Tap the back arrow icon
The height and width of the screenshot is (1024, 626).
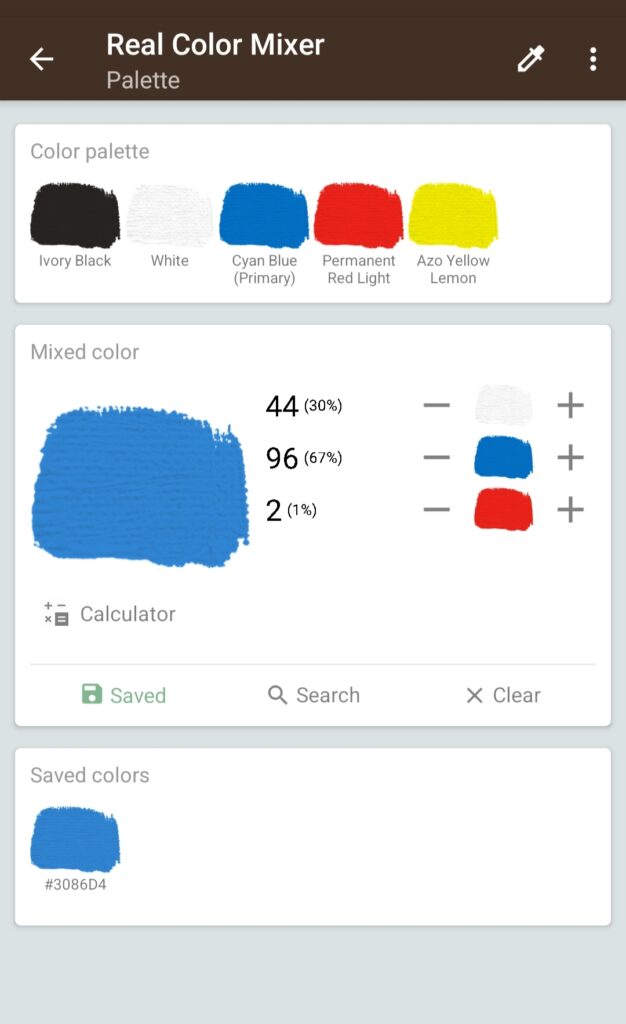tap(41, 59)
